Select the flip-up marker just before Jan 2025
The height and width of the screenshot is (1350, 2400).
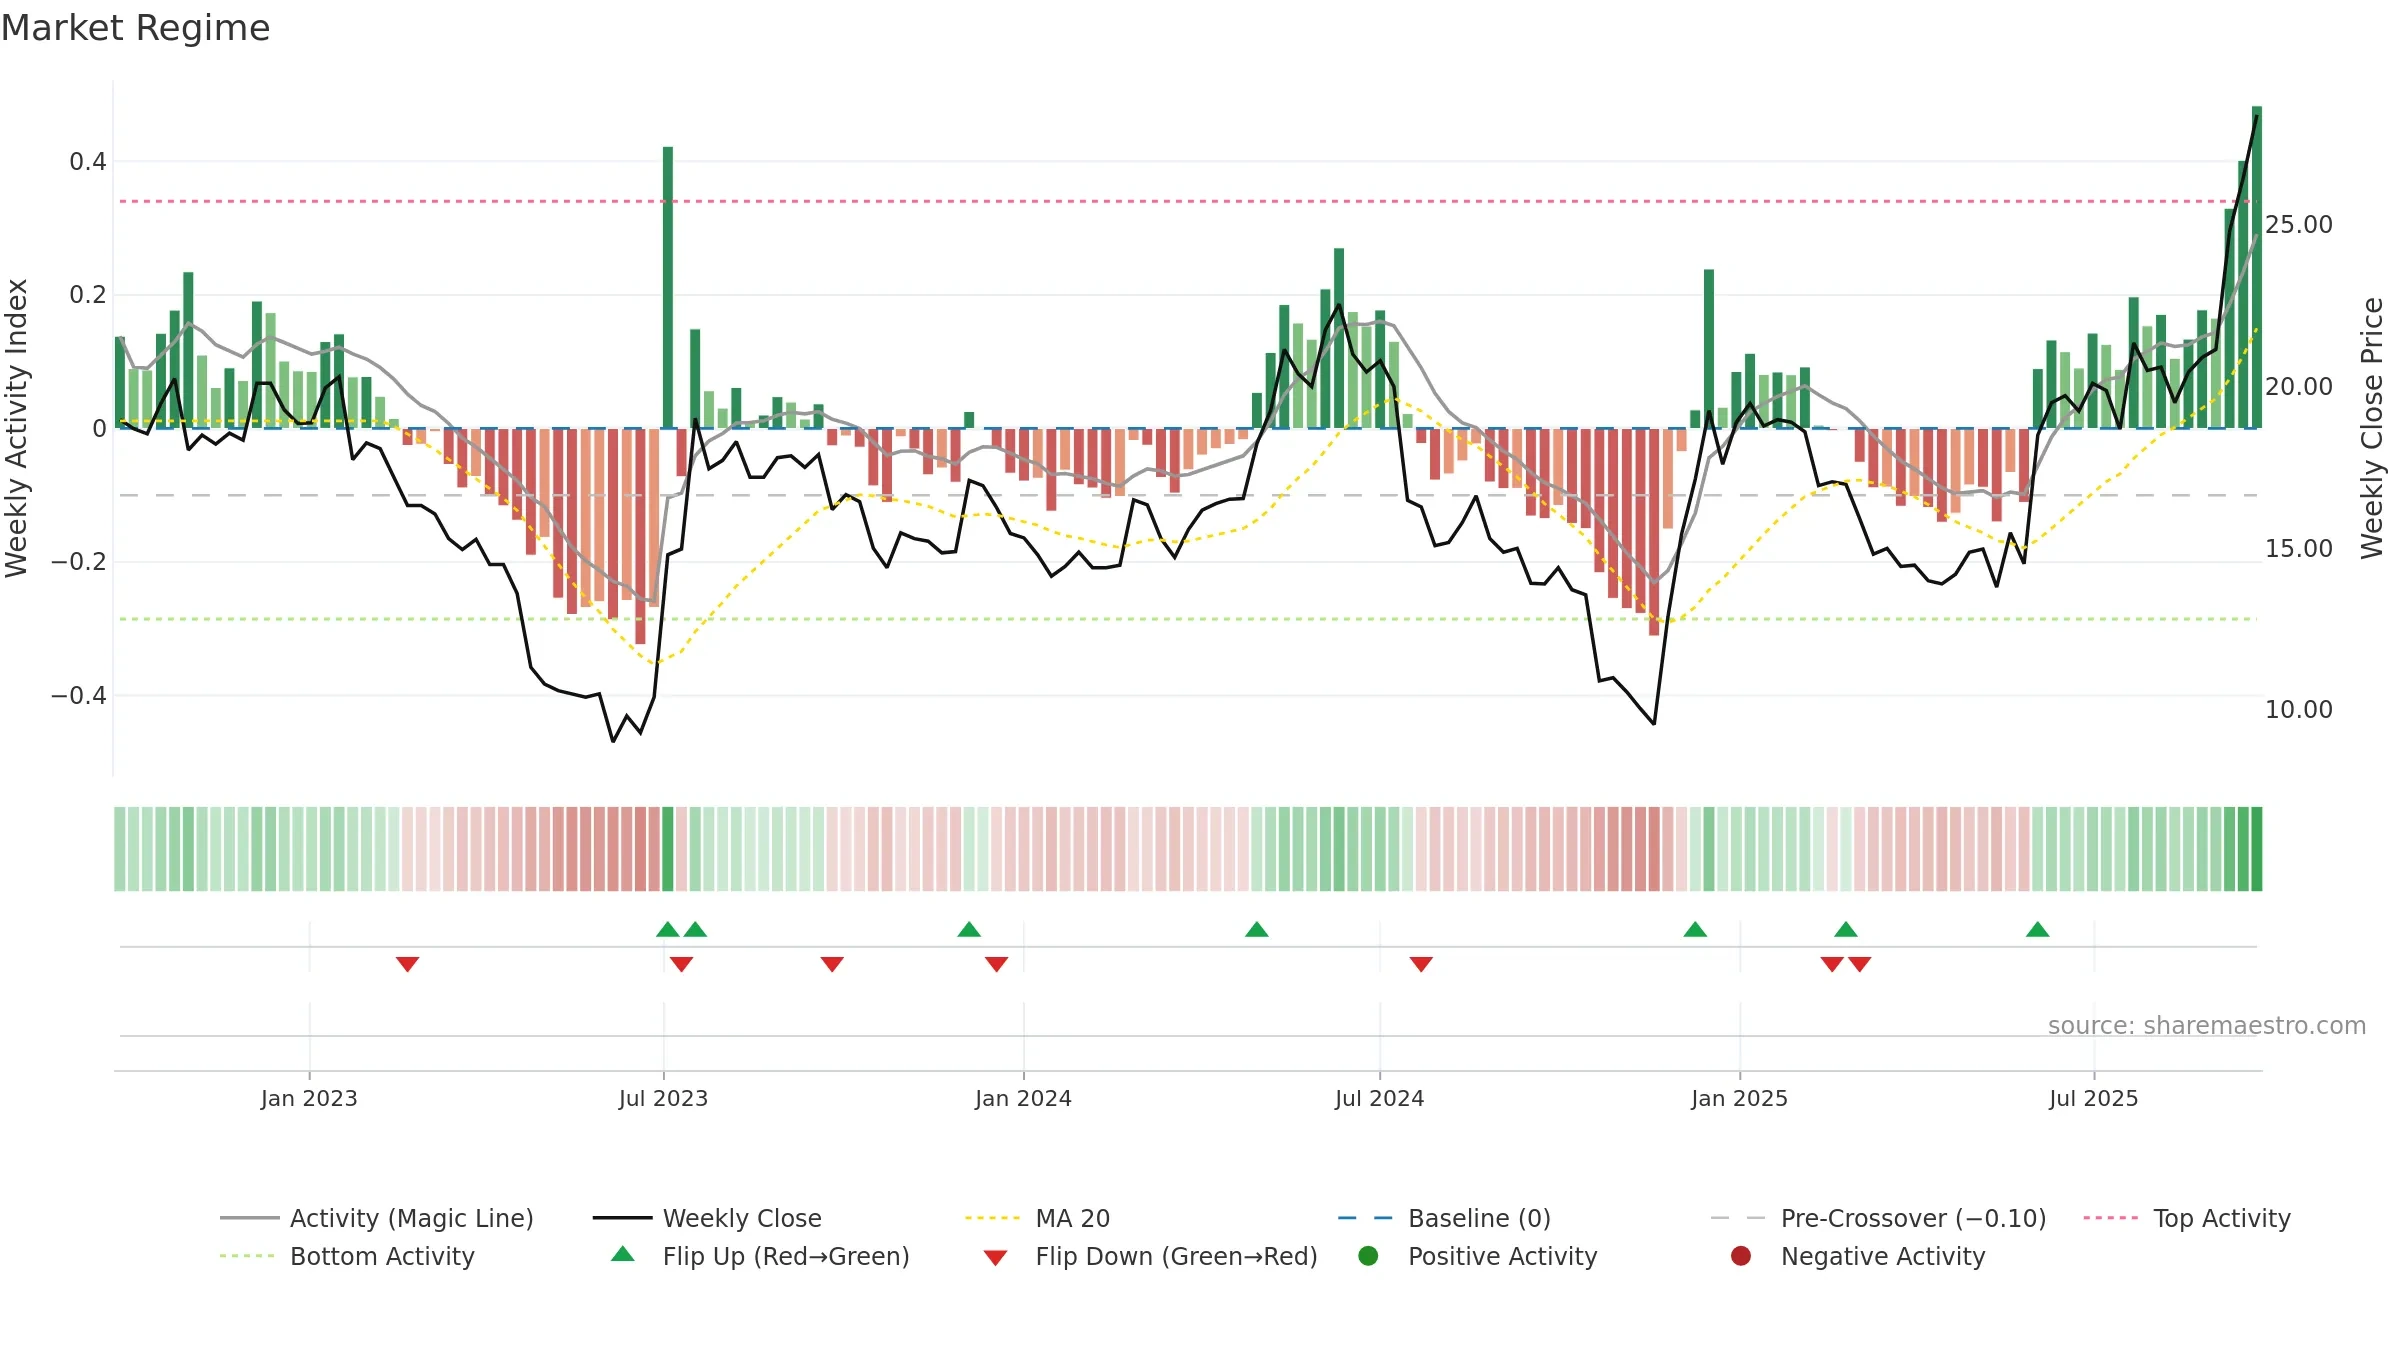coord(1695,930)
